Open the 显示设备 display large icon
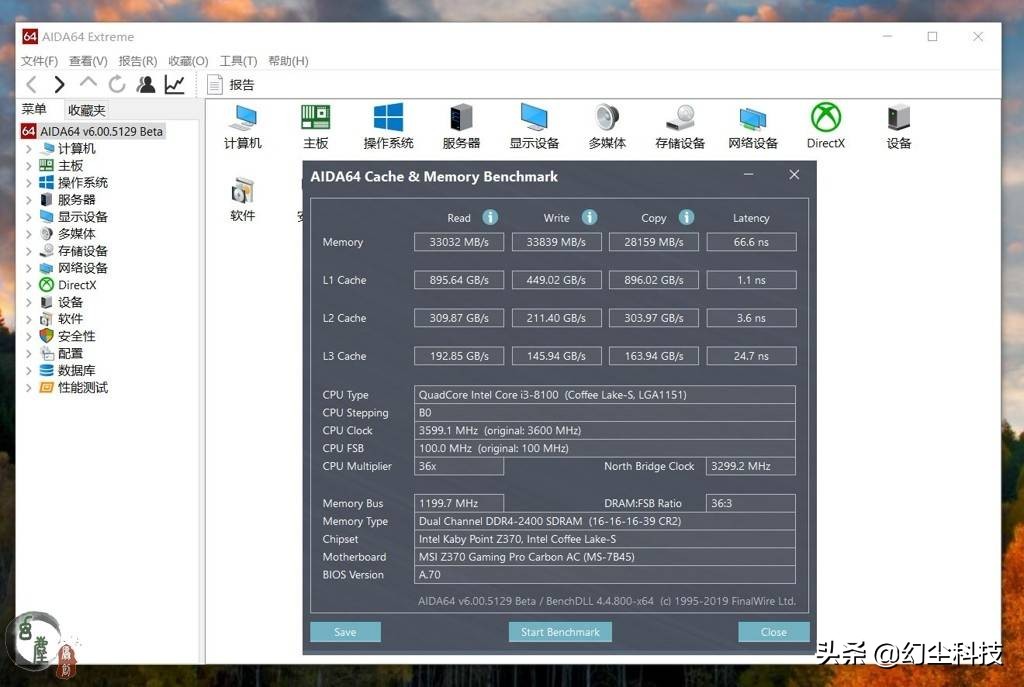 click(534, 126)
